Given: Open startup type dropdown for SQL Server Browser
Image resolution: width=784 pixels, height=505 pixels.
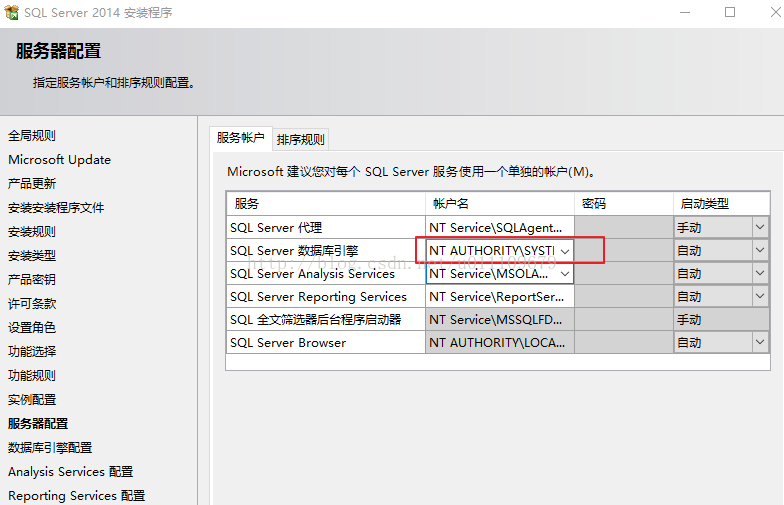Looking at the screenshot, I should pos(760,342).
